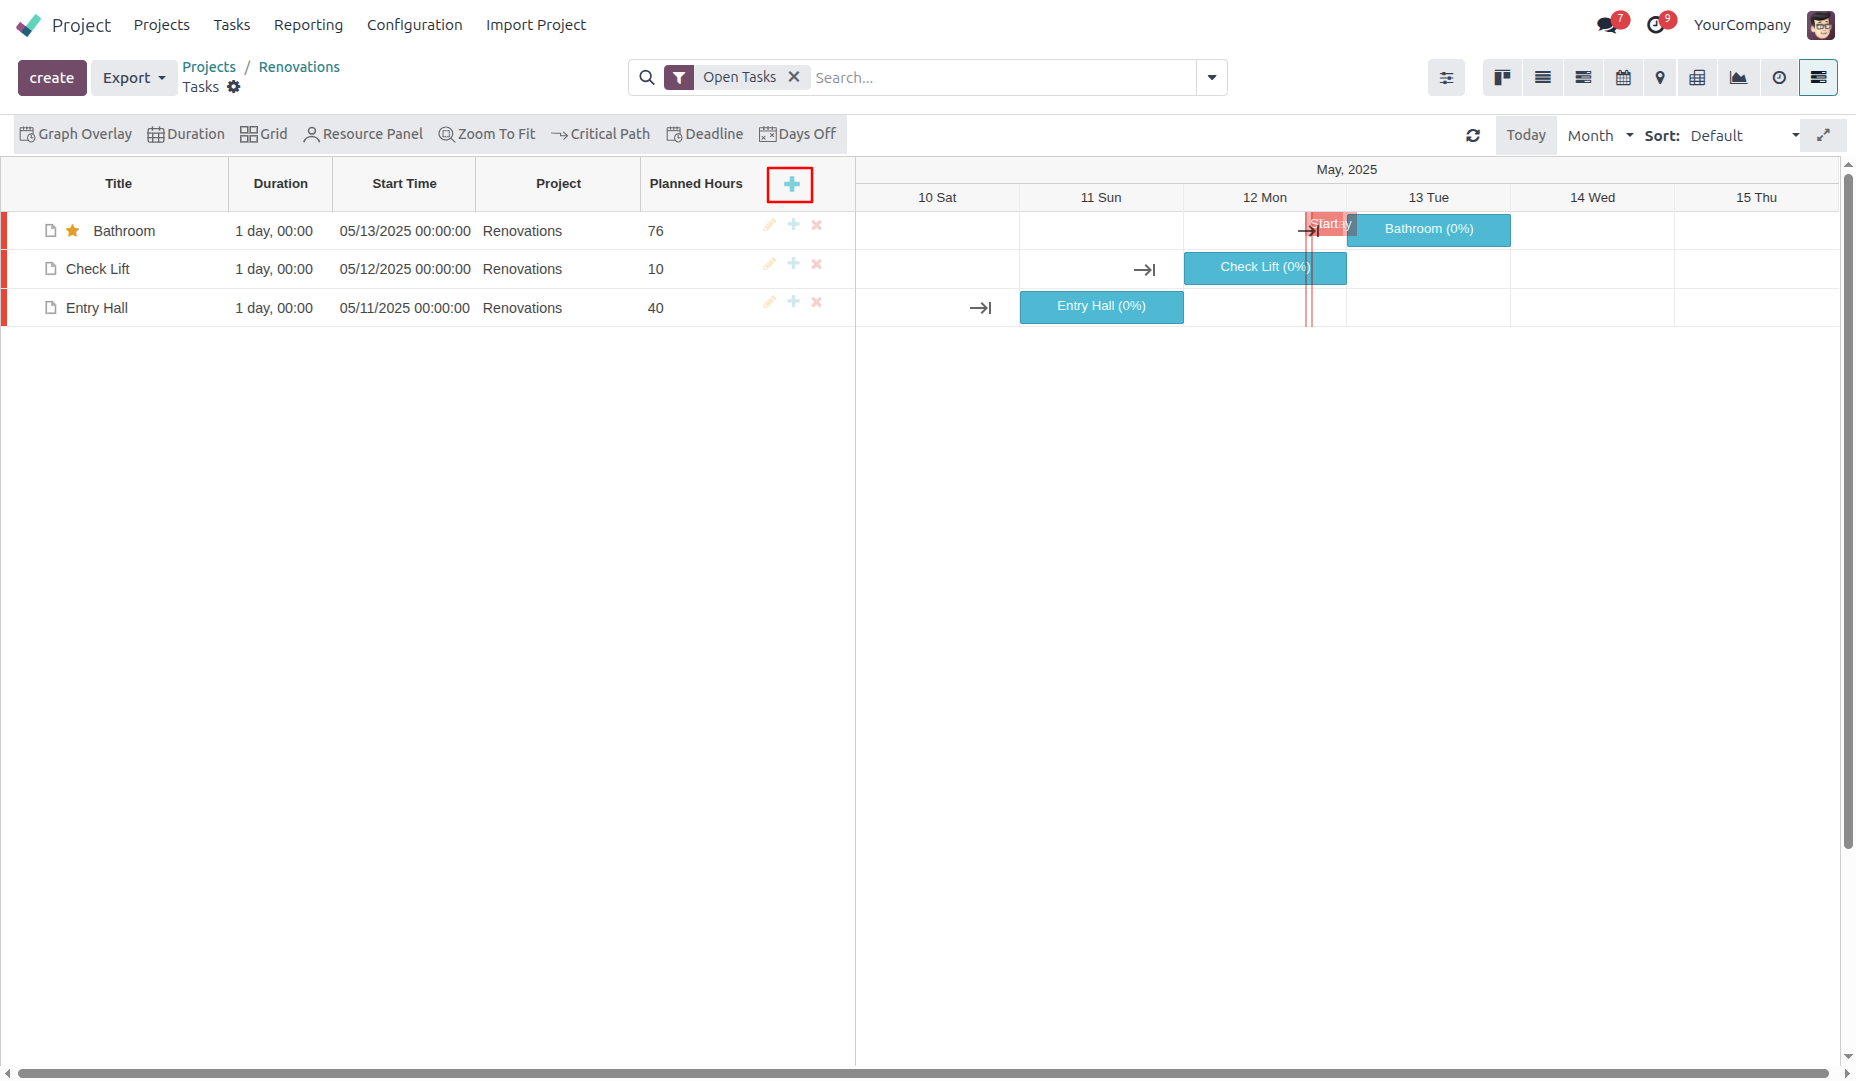Open the Configuration menu

[x=414, y=25]
